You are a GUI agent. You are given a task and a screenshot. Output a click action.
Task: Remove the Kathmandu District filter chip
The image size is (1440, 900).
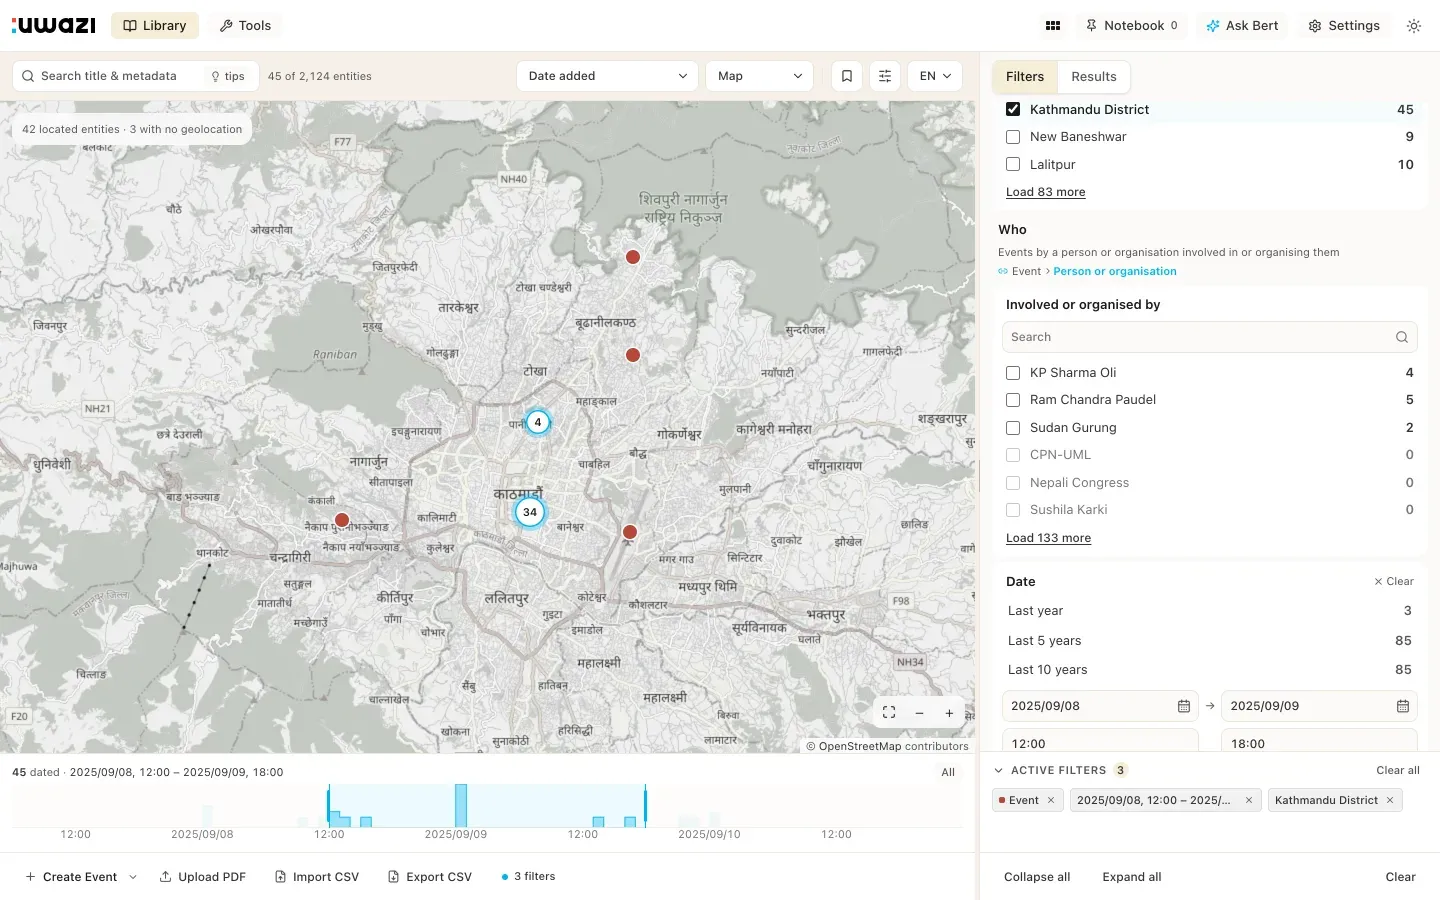pos(1390,800)
